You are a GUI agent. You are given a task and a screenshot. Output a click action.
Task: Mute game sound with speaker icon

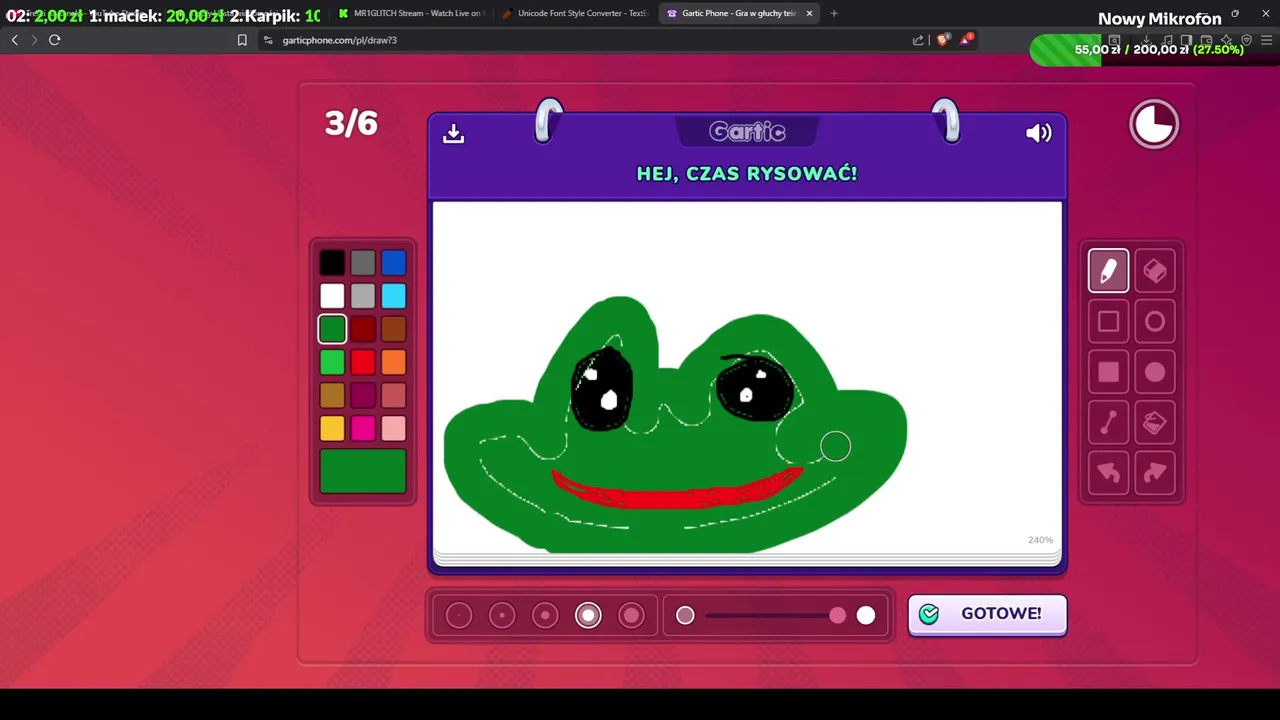[1038, 133]
